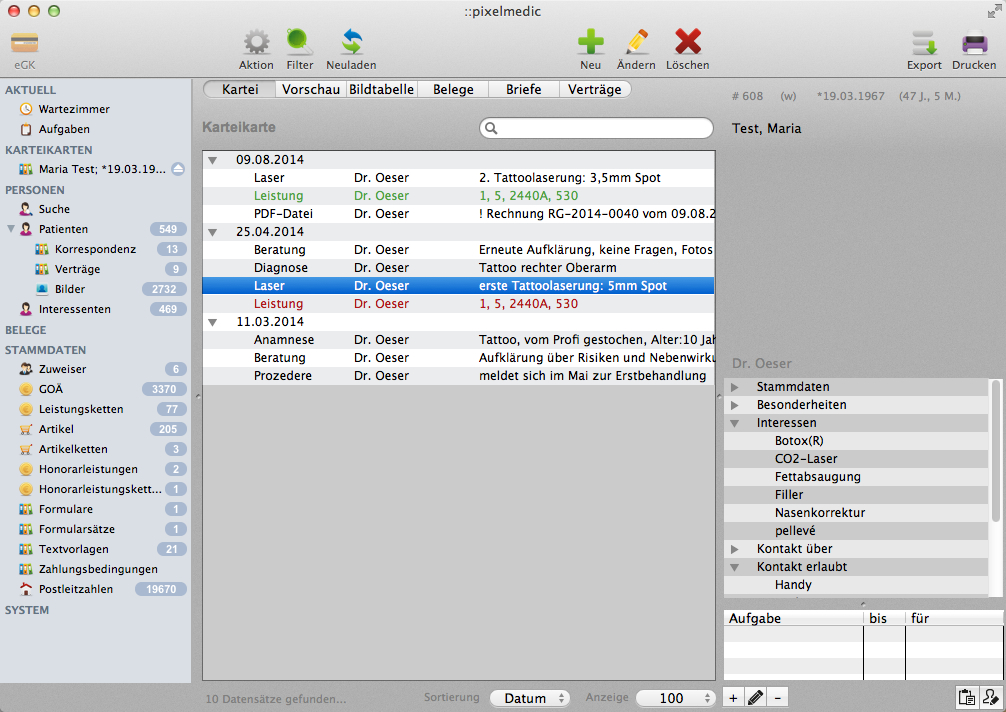This screenshot has height=712, width=1006.
Task: Switch to the Verträge tab
Action: coord(595,89)
